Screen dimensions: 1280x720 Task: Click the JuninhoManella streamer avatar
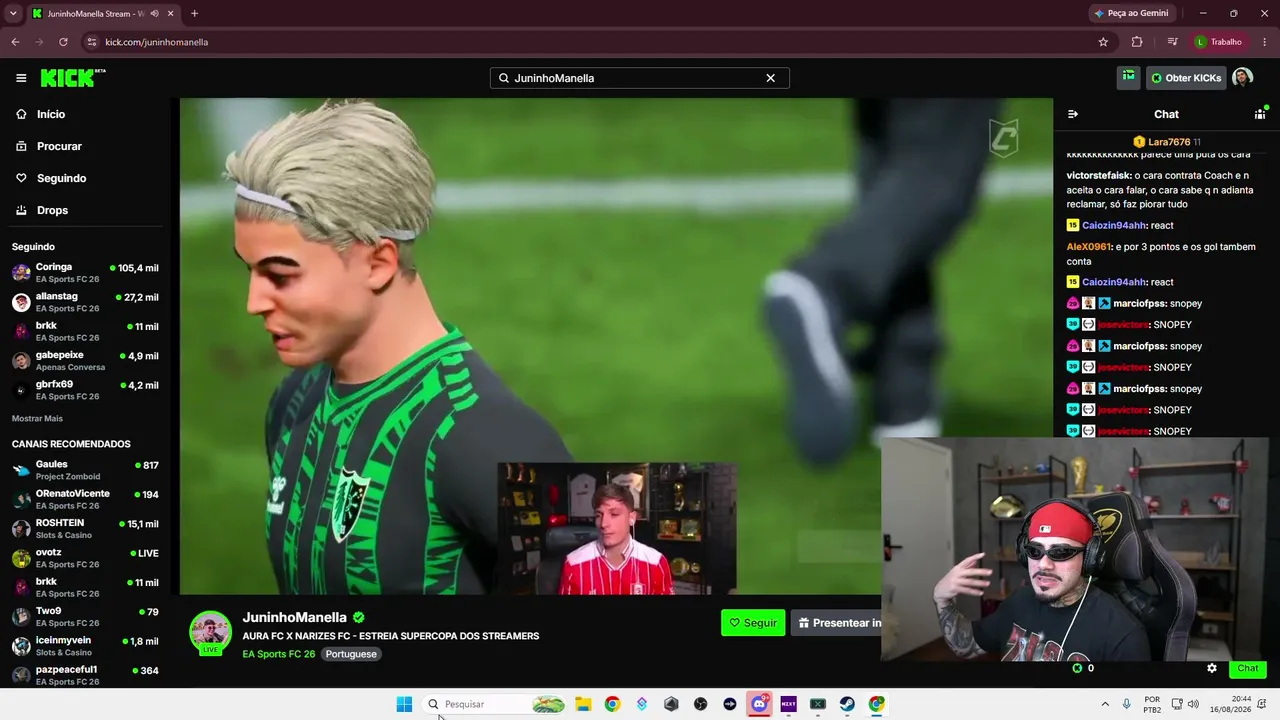tap(210, 632)
